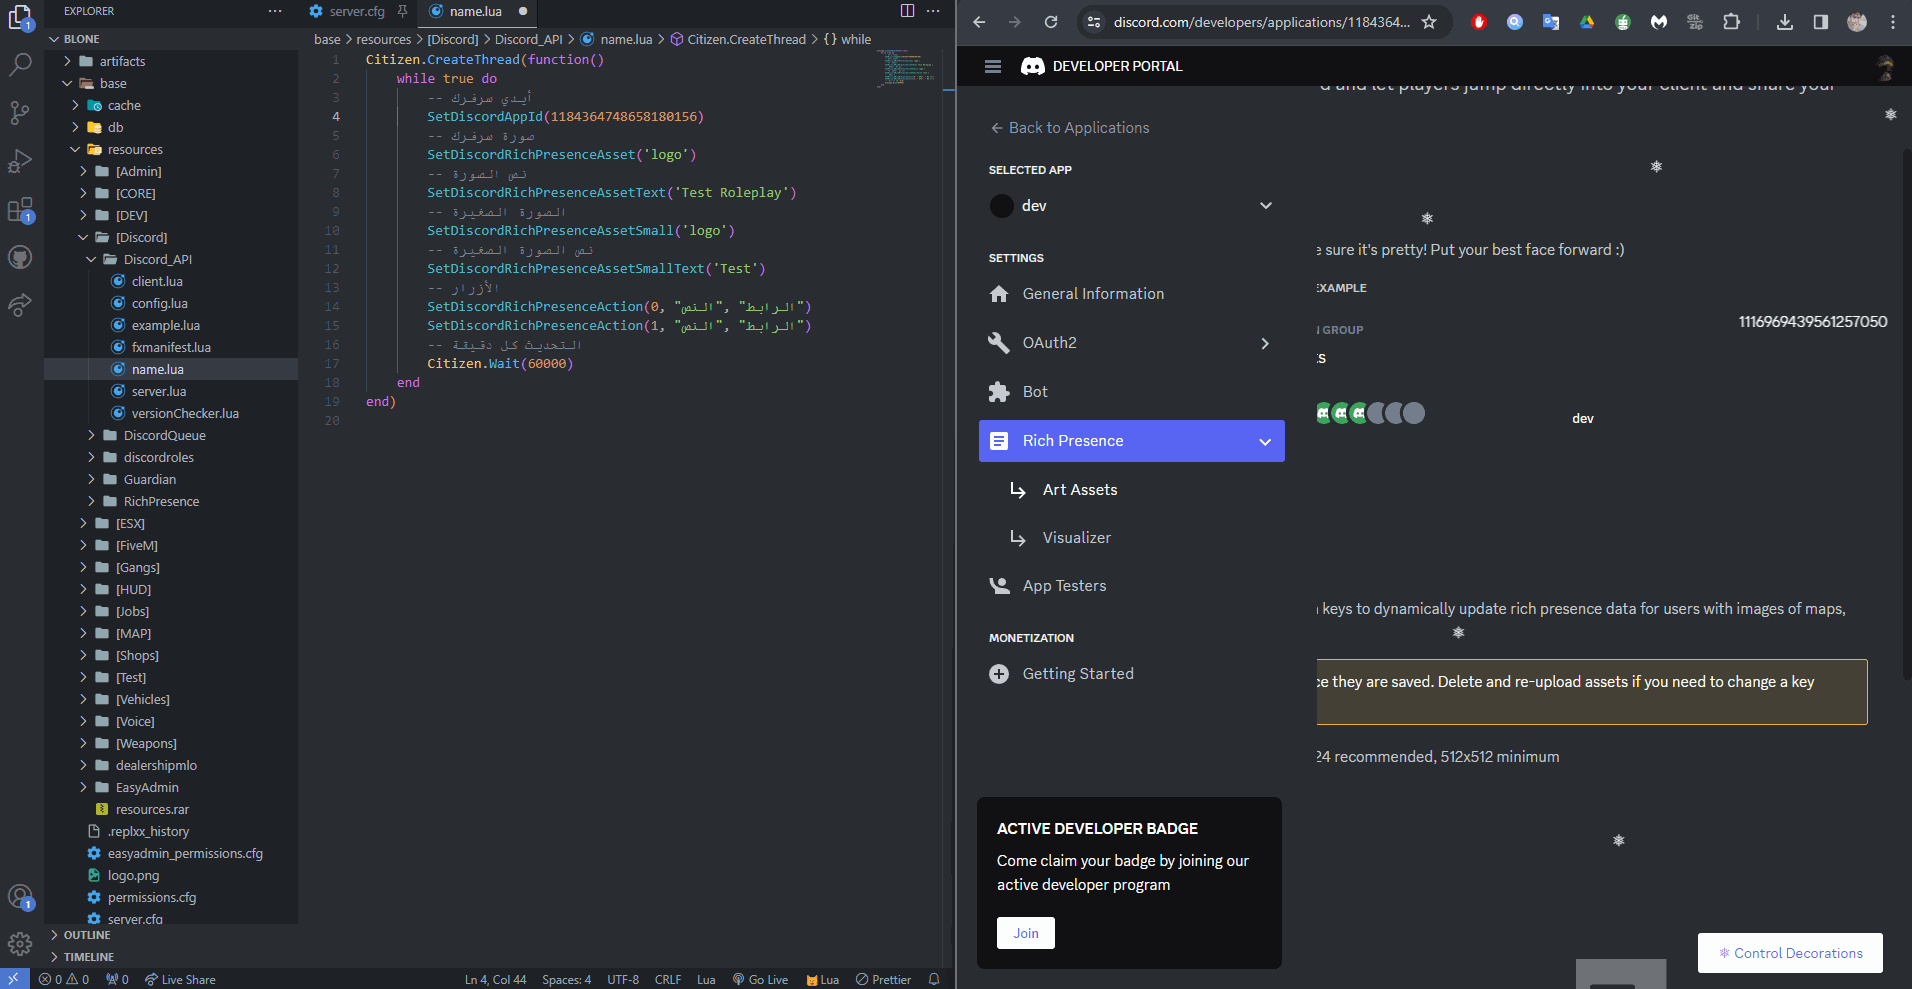Open versionChecker.lua file
Image resolution: width=1912 pixels, height=989 pixels.
(185, 413)
